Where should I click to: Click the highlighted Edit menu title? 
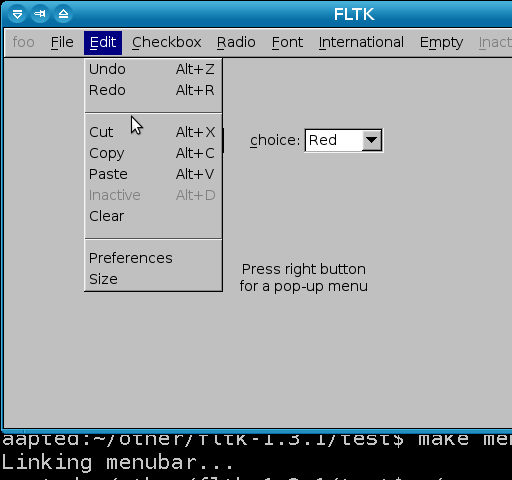103,43
